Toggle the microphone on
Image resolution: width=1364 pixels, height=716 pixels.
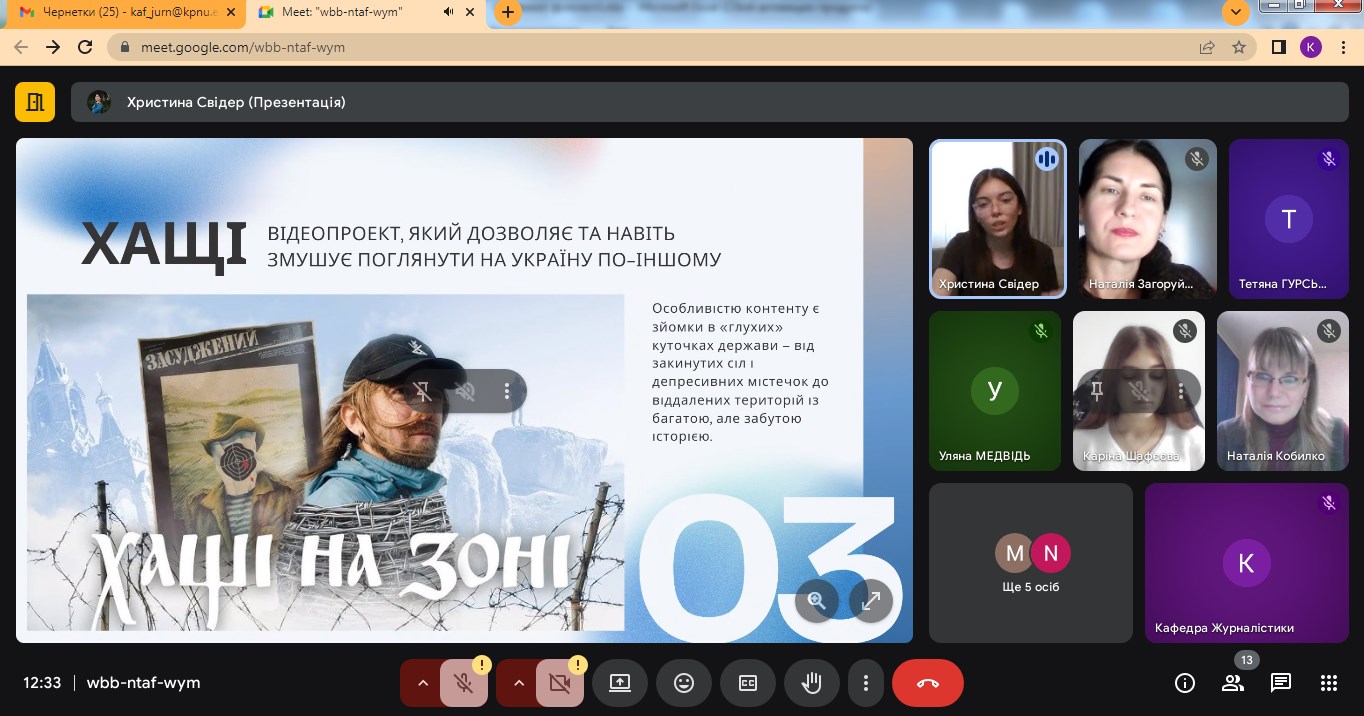click(x=463, y=683)
